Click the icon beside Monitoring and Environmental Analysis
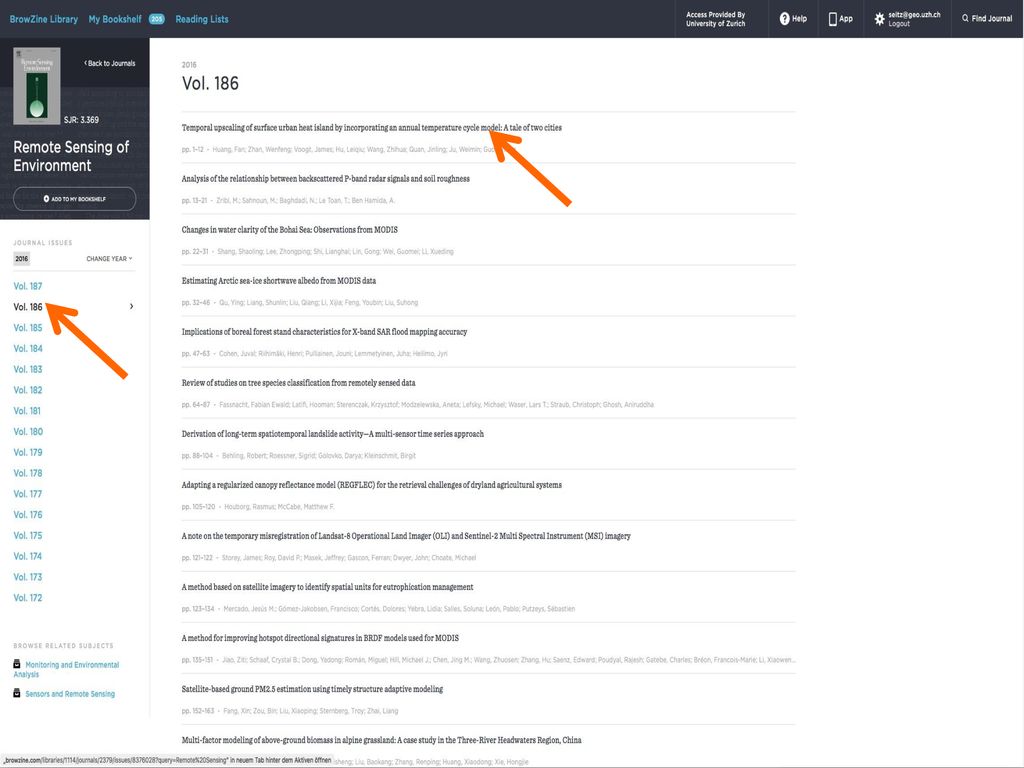The width and height of the screenshot is (1024, 768). 17,664
